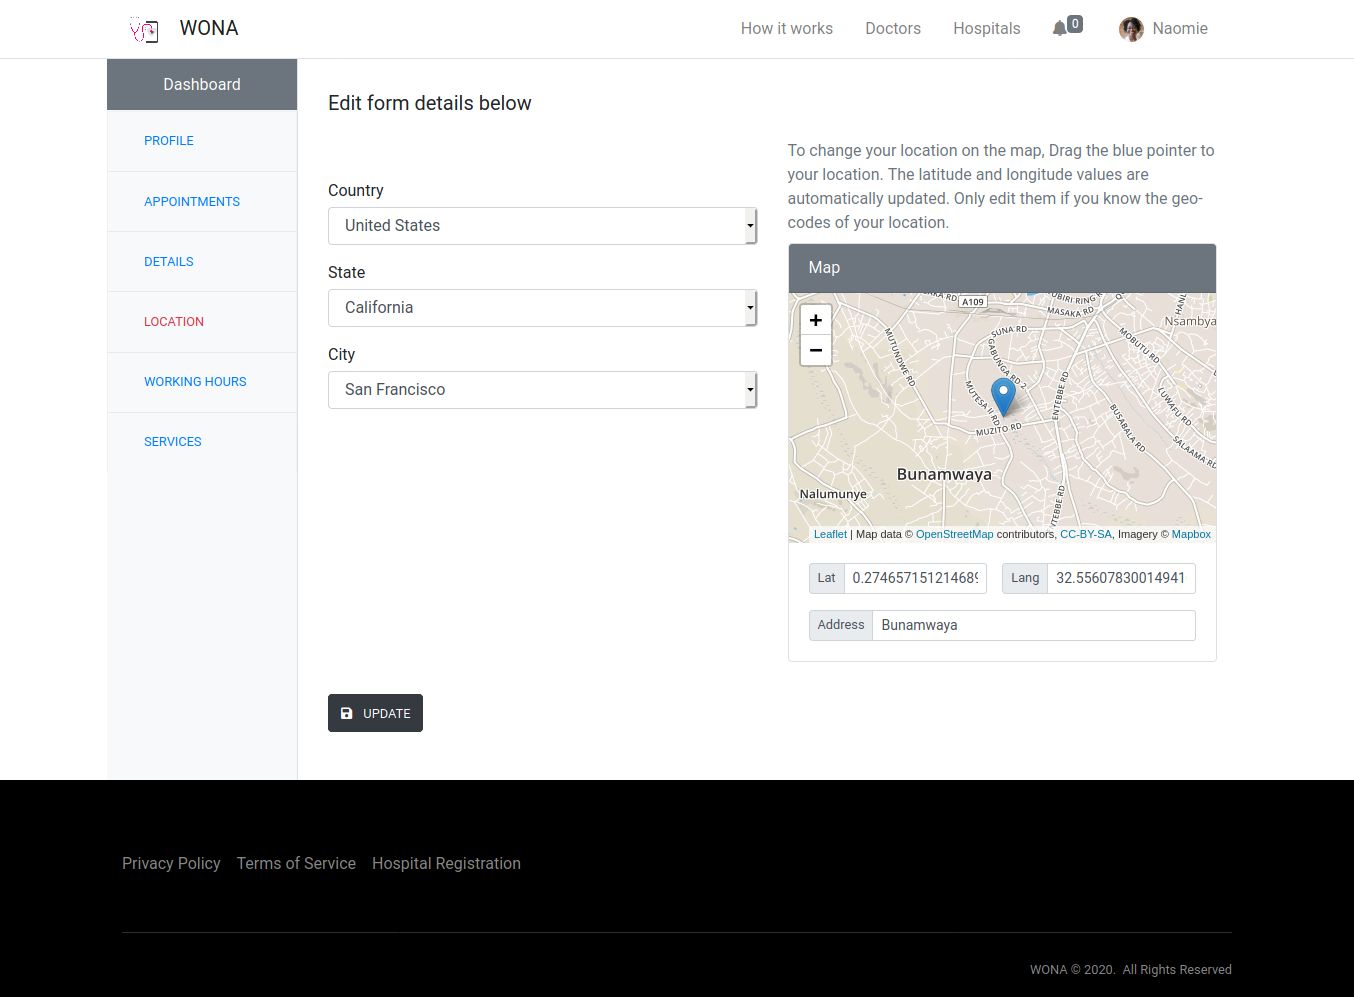Click the UPDATE button
Screen dimensions: 1354x997
(x=375, y=713)
